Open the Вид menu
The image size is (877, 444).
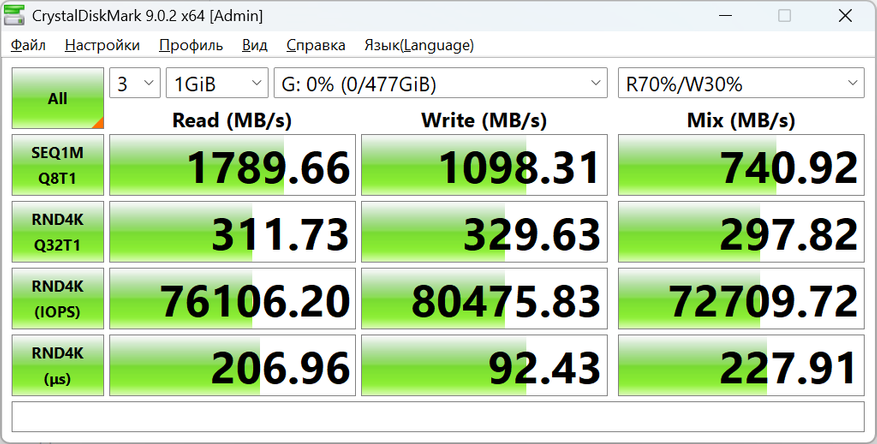pos(254,45)
